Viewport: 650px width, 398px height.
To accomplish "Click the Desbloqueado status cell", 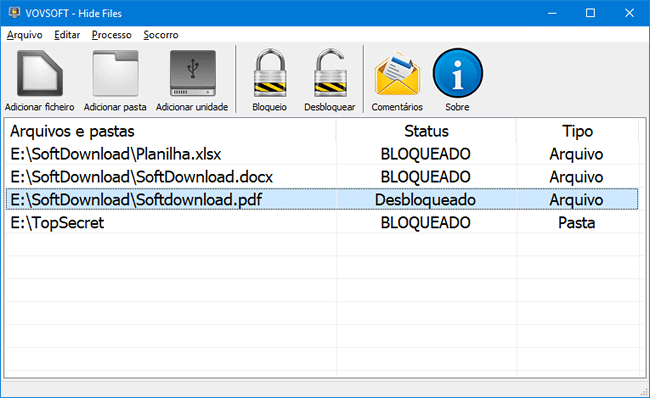I will tap(425, 200).
